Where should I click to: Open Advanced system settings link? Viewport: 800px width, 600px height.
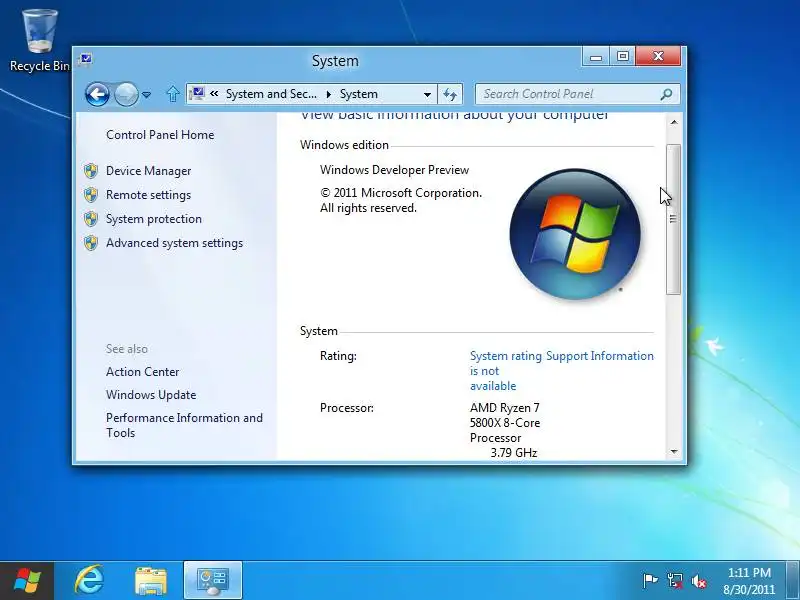point(174,243)
